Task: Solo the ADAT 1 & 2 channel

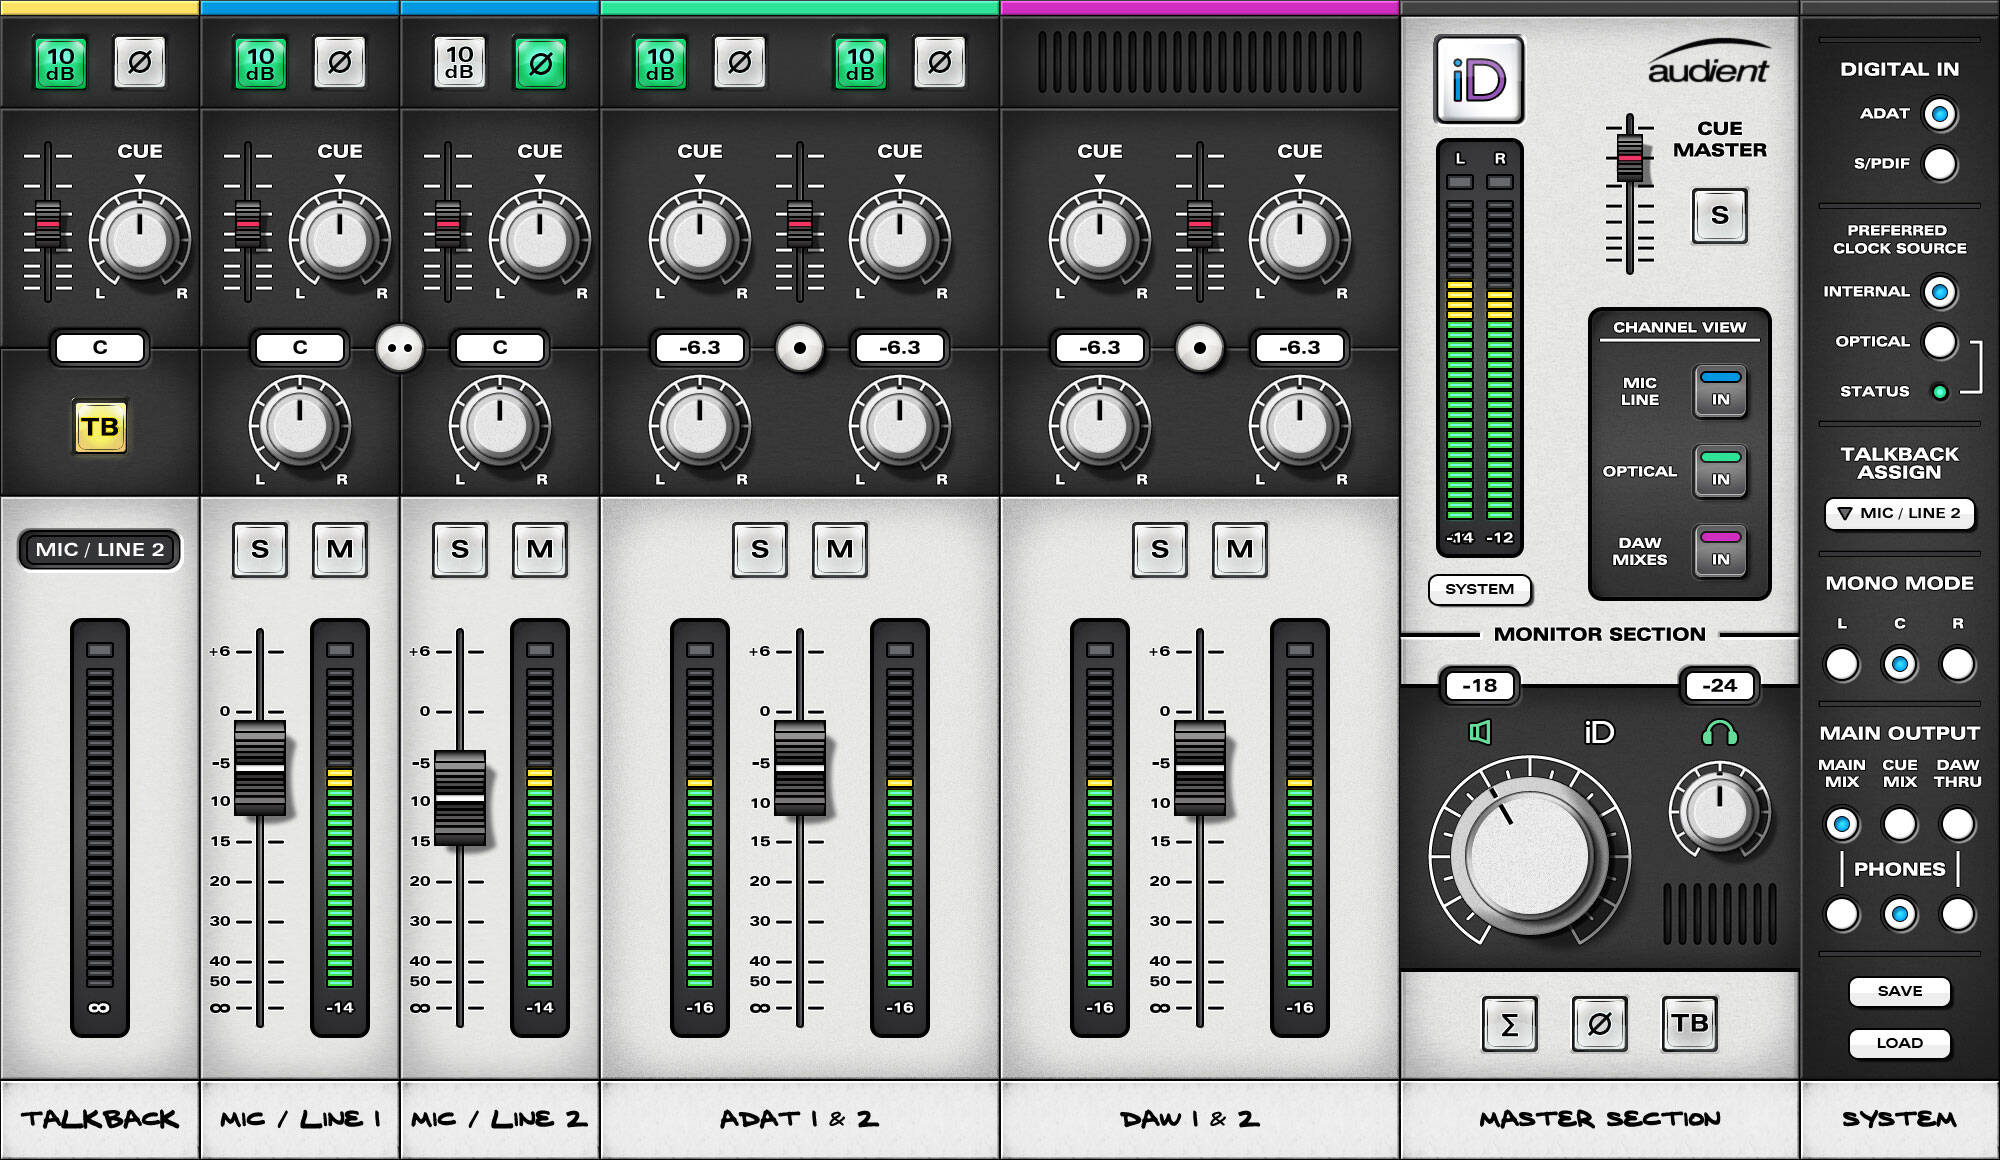Action: coord(760,549)
